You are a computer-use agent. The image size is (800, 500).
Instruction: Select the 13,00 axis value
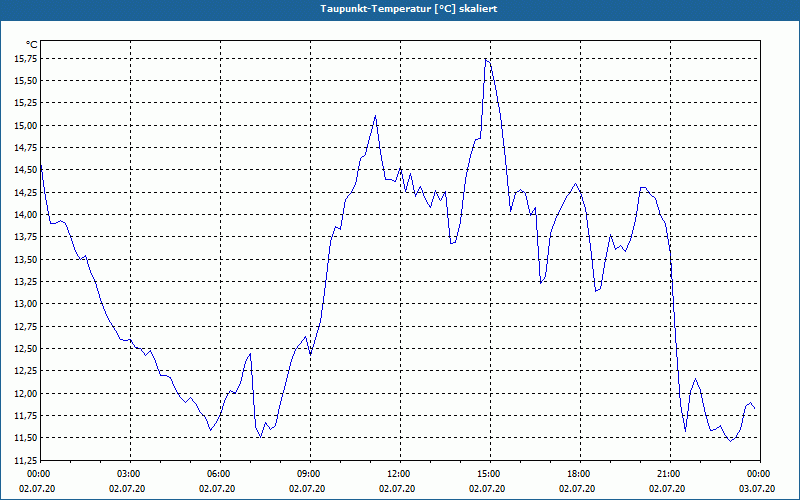click(27, 304)
